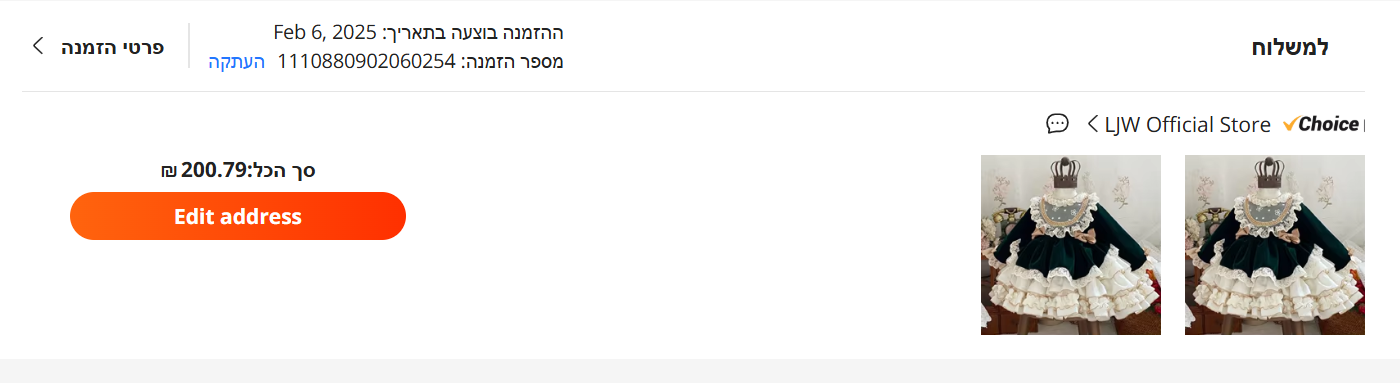
Task: Click the Choice badge logo
Action: click(x=1322, y=124)
